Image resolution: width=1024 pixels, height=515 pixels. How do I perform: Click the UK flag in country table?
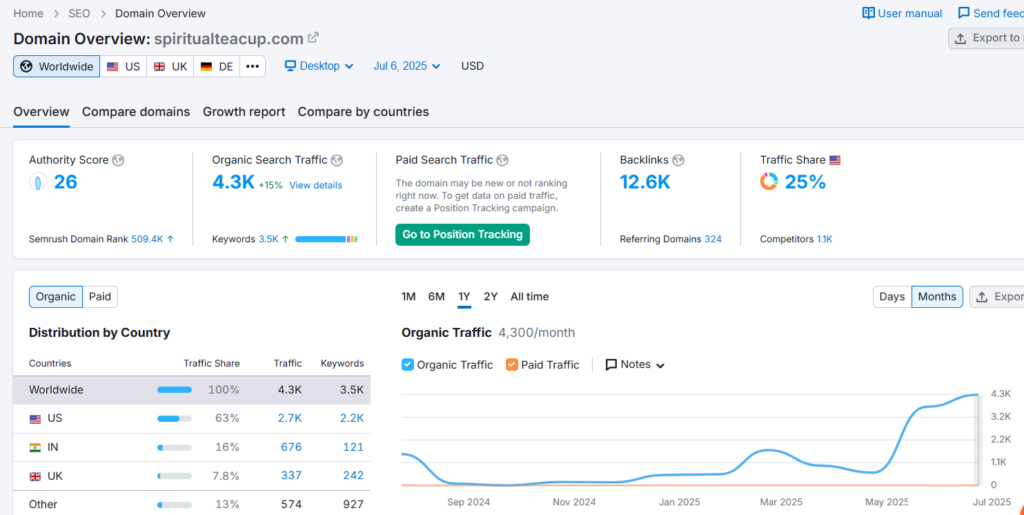35,476
